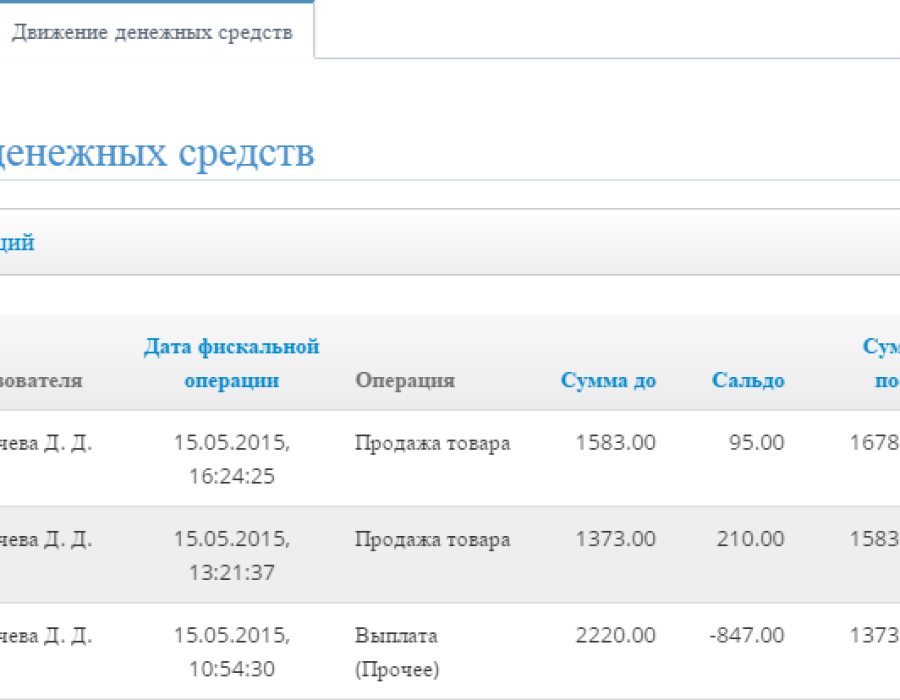Sort by Сумма до column header

[x=608, y=380]
